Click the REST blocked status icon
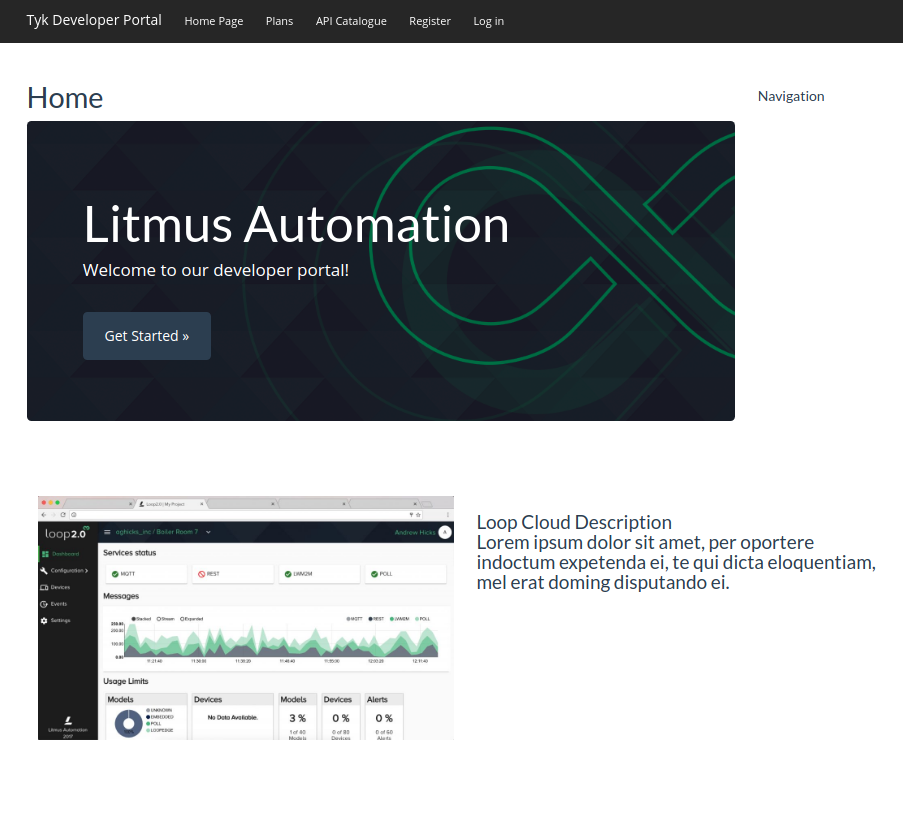This screenshot has width=903, height=816. point(201,574)
